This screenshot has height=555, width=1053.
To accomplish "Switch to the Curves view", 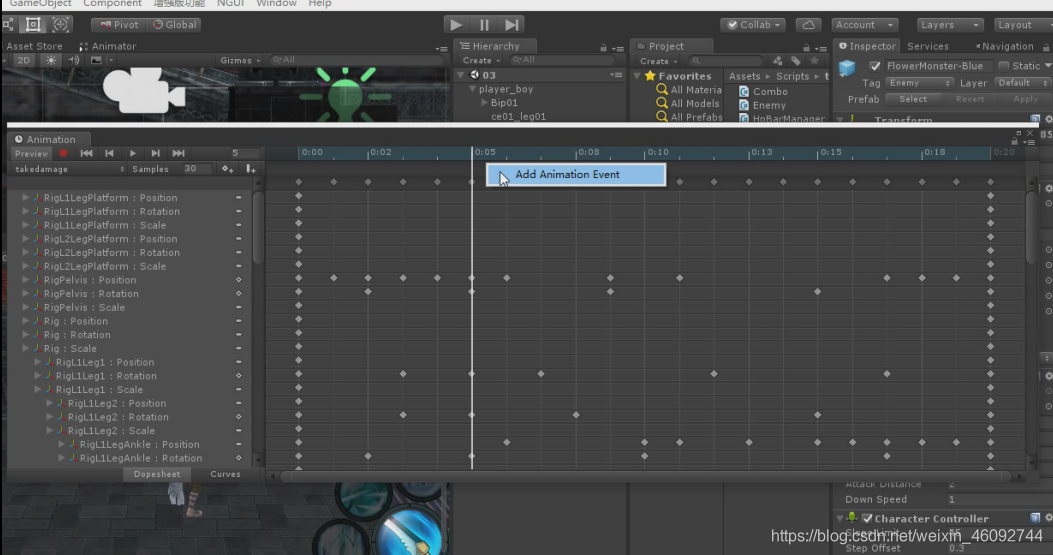I will [x=225, y=474].
